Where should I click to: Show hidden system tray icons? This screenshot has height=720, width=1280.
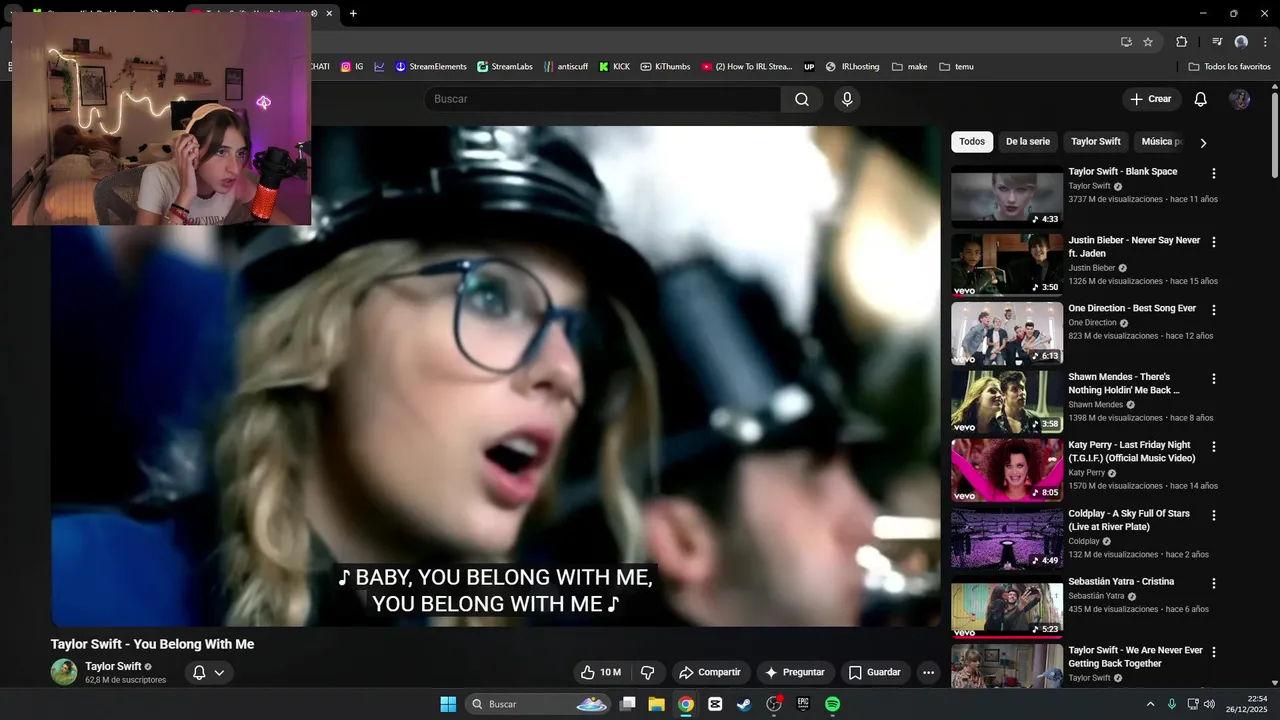tap(1150, 704)
